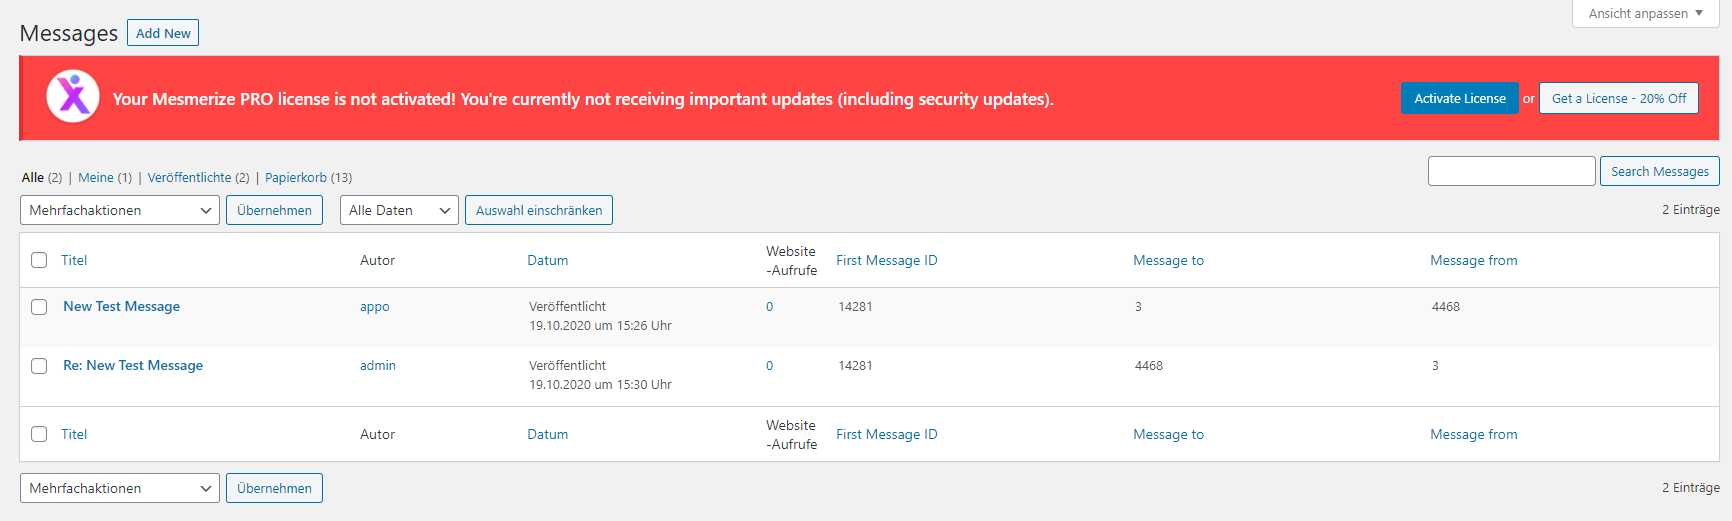
Task: Click date text 19.10.2020 um 15:30 Uhr
Action: 600,384
